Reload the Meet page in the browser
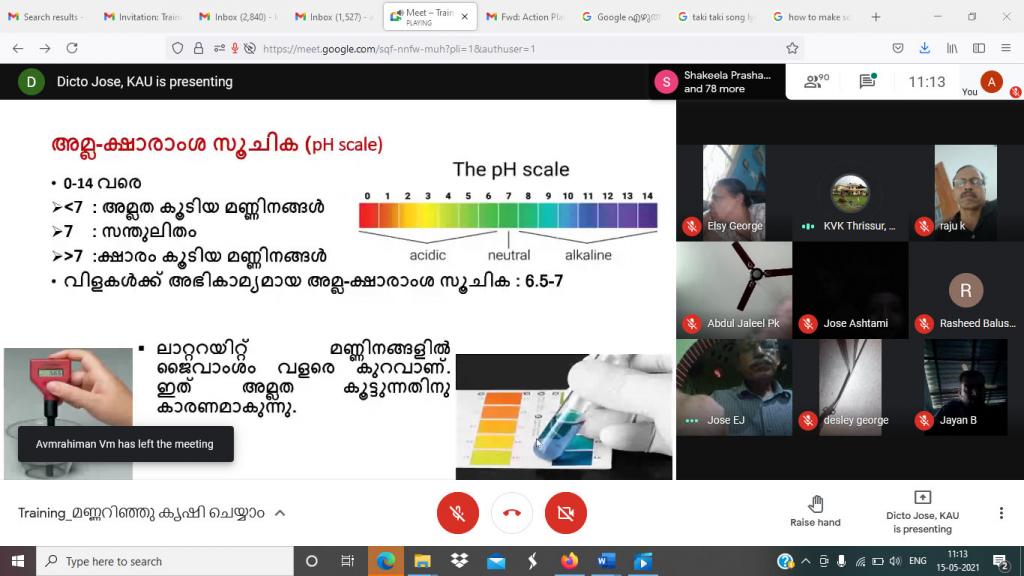 tap(73, 48)
